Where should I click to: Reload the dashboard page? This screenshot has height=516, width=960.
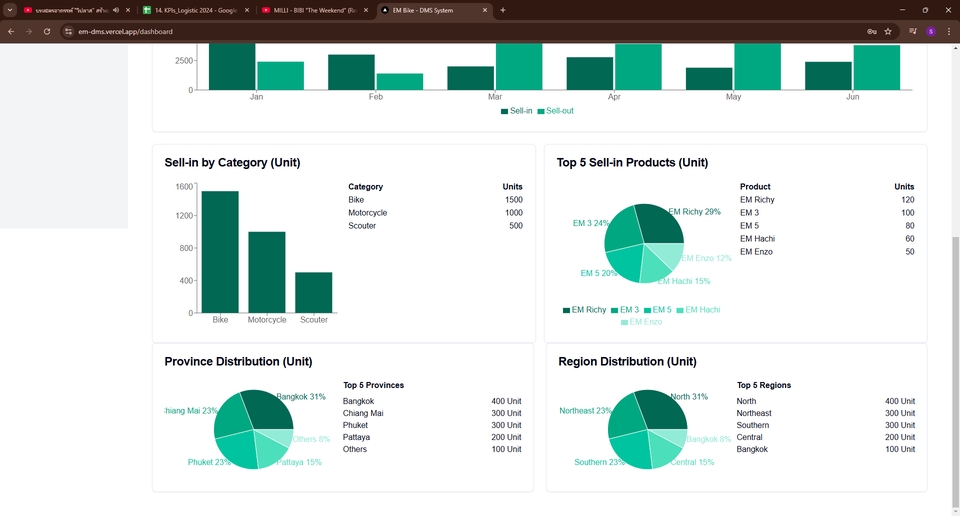click(x=46, y=31)
